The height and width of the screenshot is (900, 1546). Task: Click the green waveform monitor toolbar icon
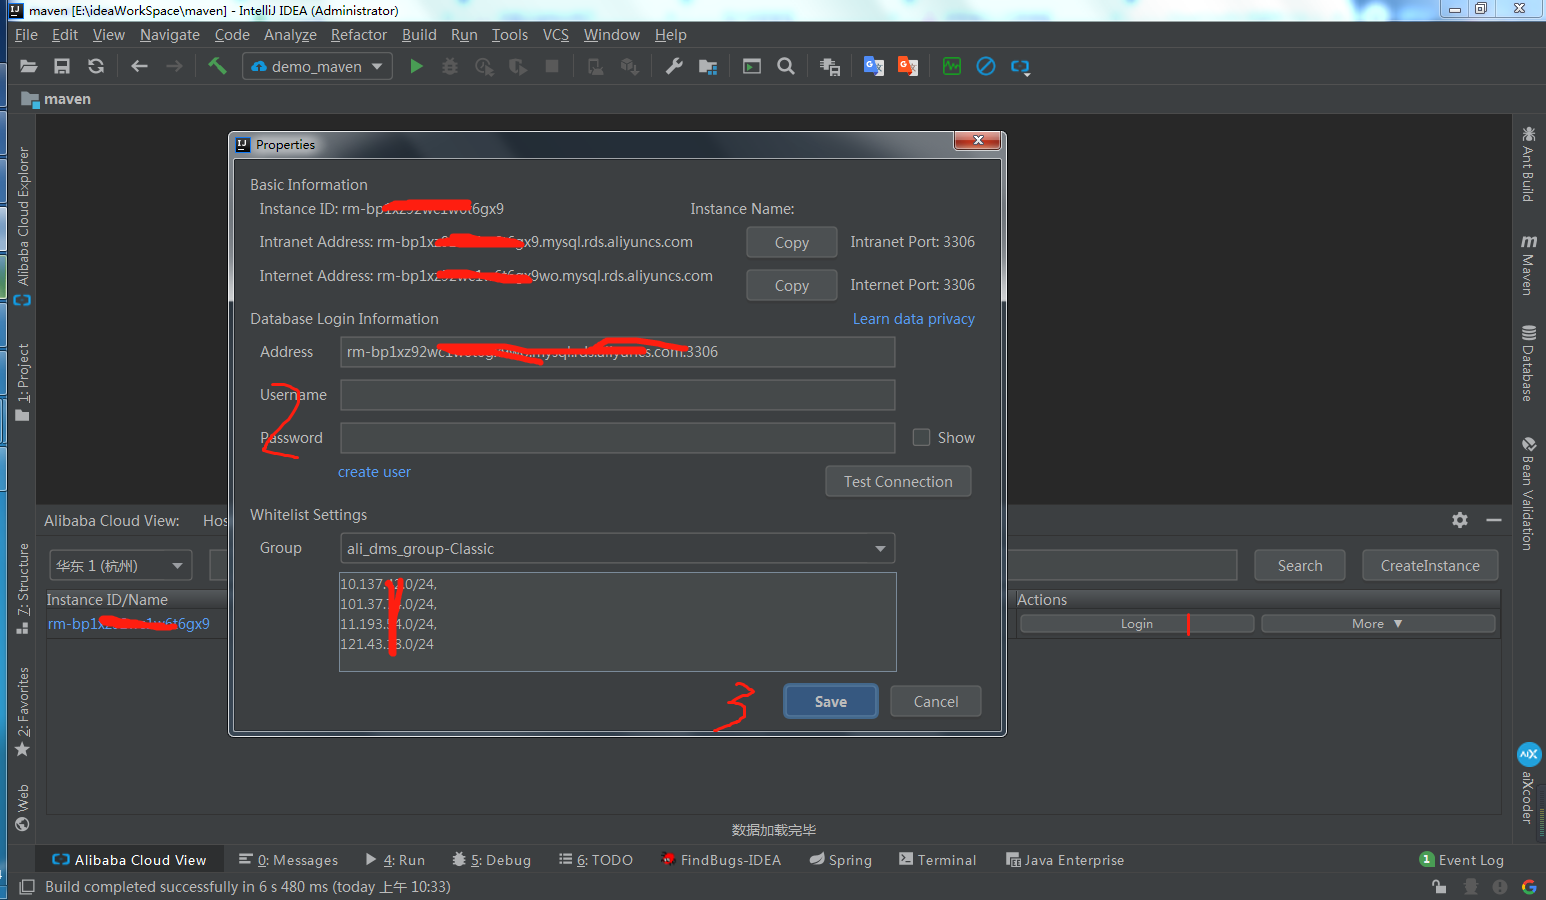click(x=952, y=66)
